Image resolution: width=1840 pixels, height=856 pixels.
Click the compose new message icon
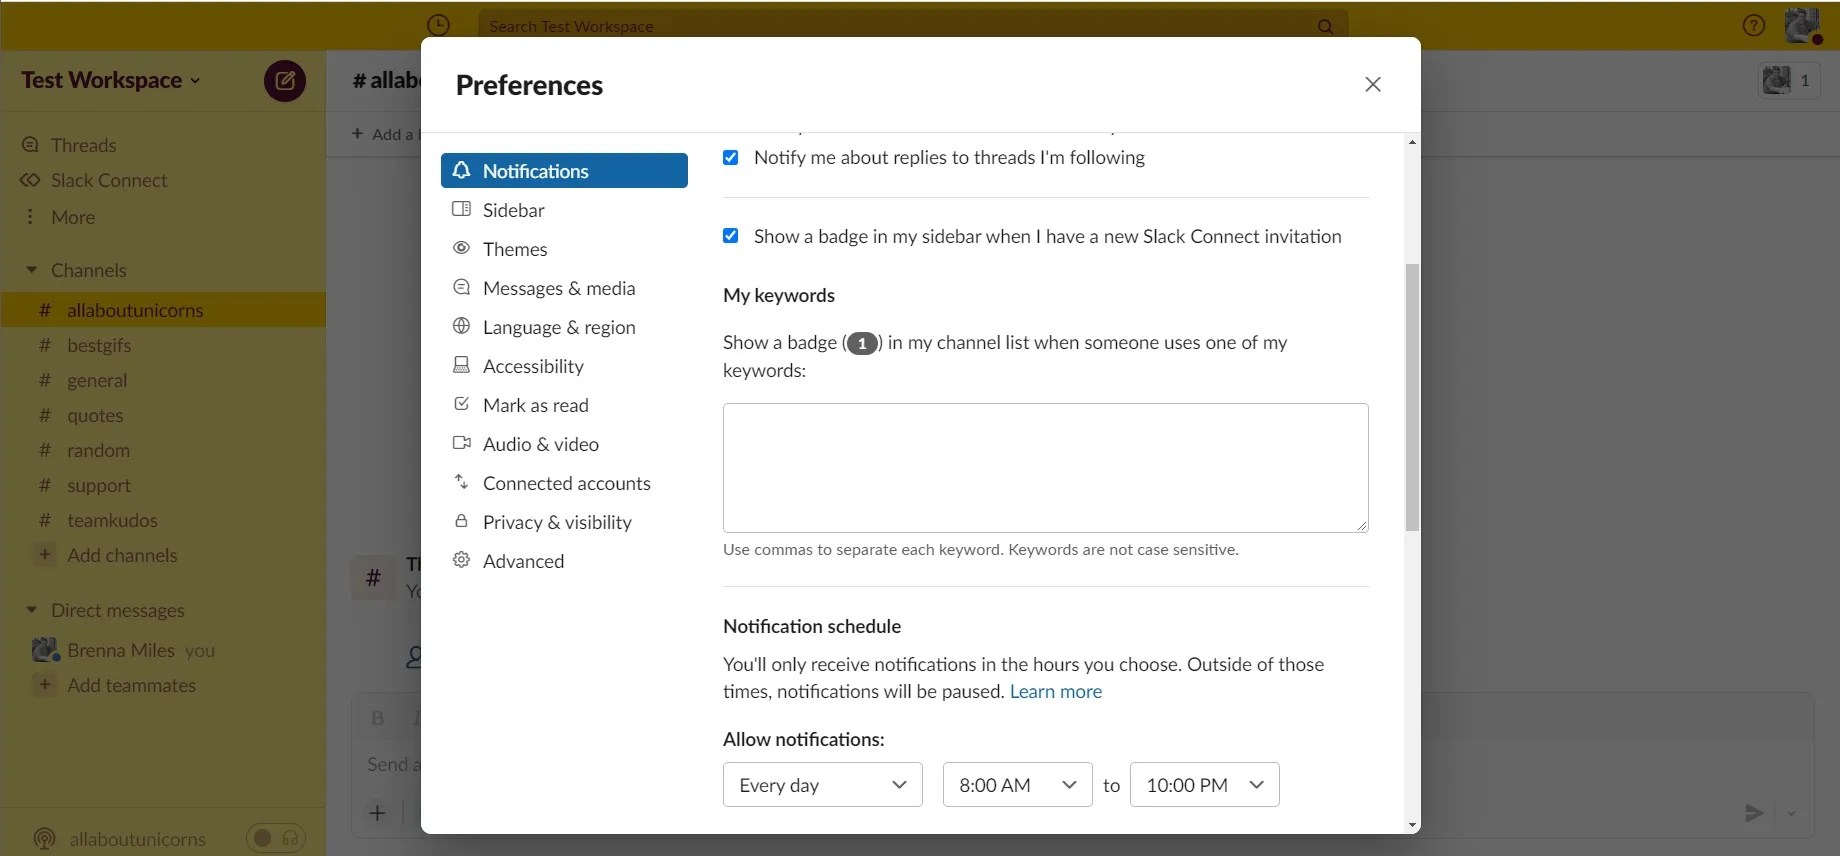(285, 81)
